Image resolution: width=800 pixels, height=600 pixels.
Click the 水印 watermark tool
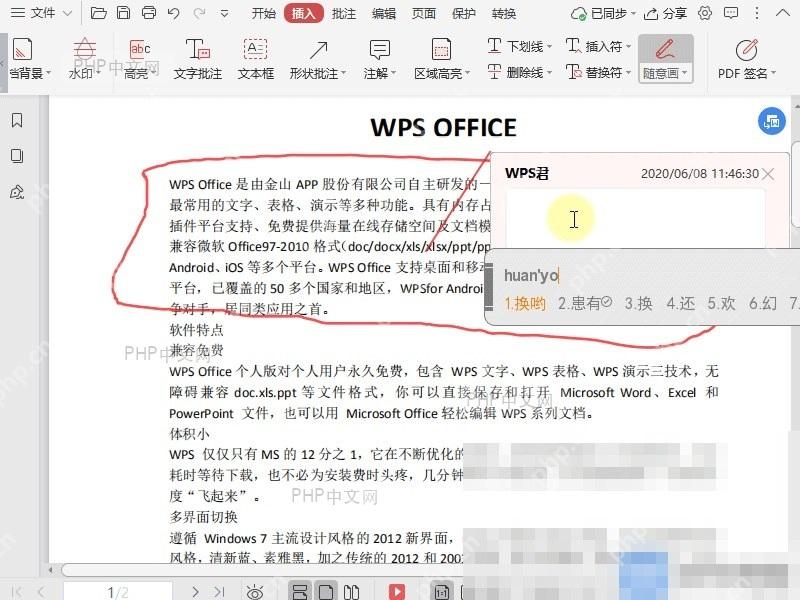point(84,60)
